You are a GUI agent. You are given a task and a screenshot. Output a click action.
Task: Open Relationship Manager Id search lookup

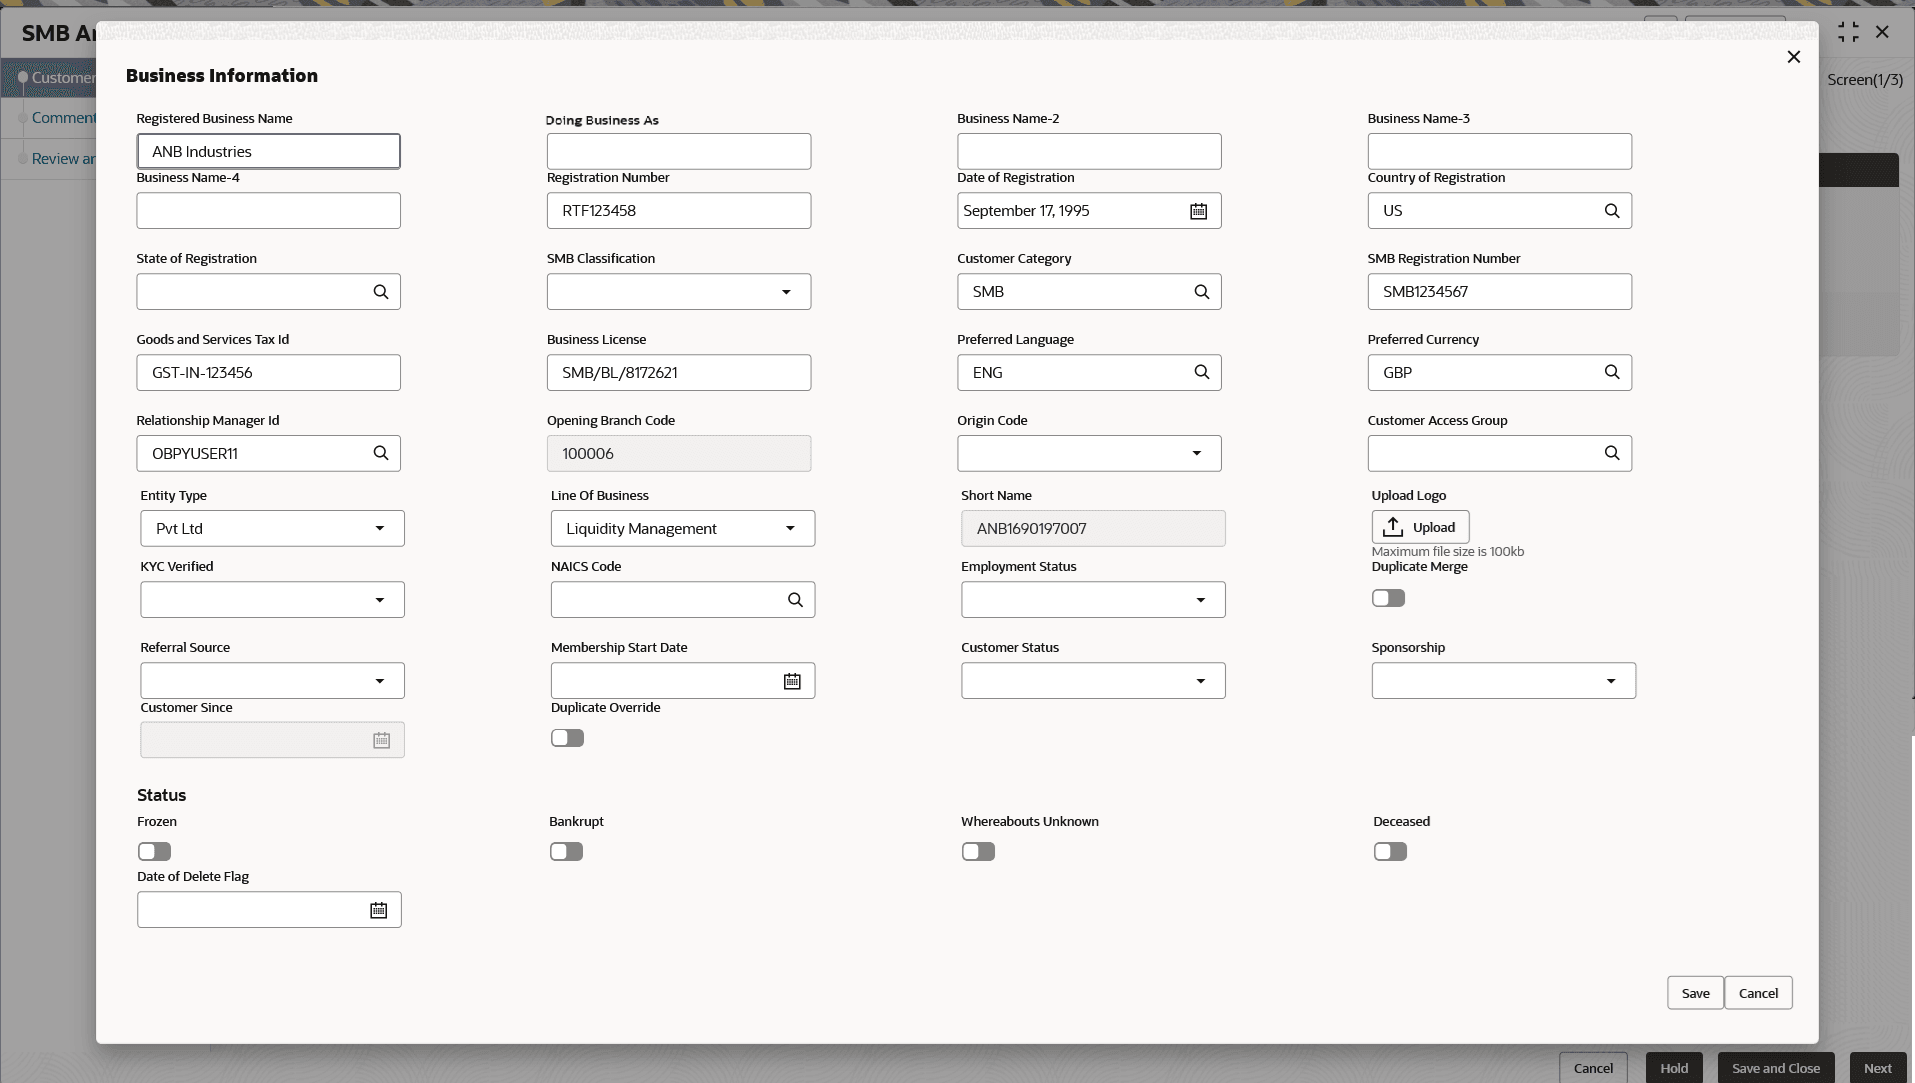[x=381, y=453]
